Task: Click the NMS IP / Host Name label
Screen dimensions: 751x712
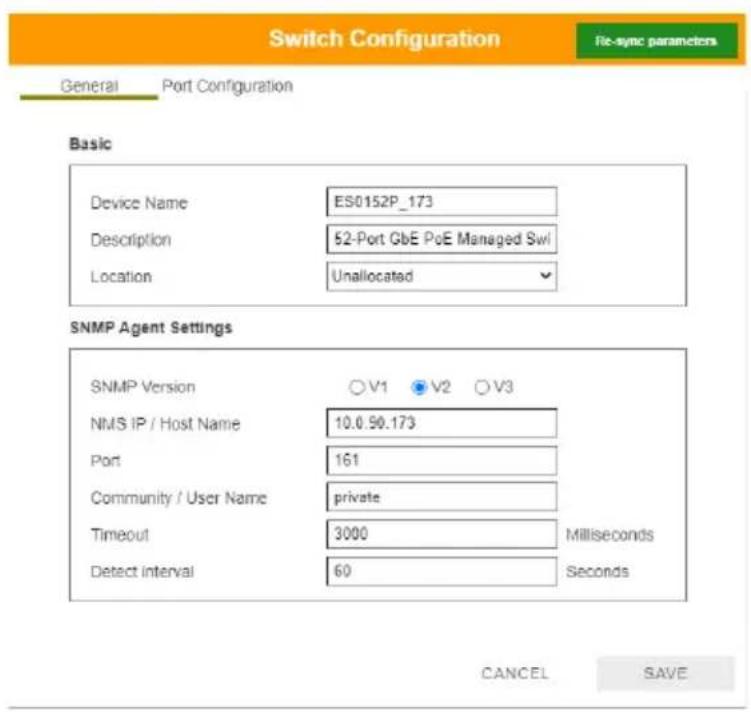Action: [165, 424]
